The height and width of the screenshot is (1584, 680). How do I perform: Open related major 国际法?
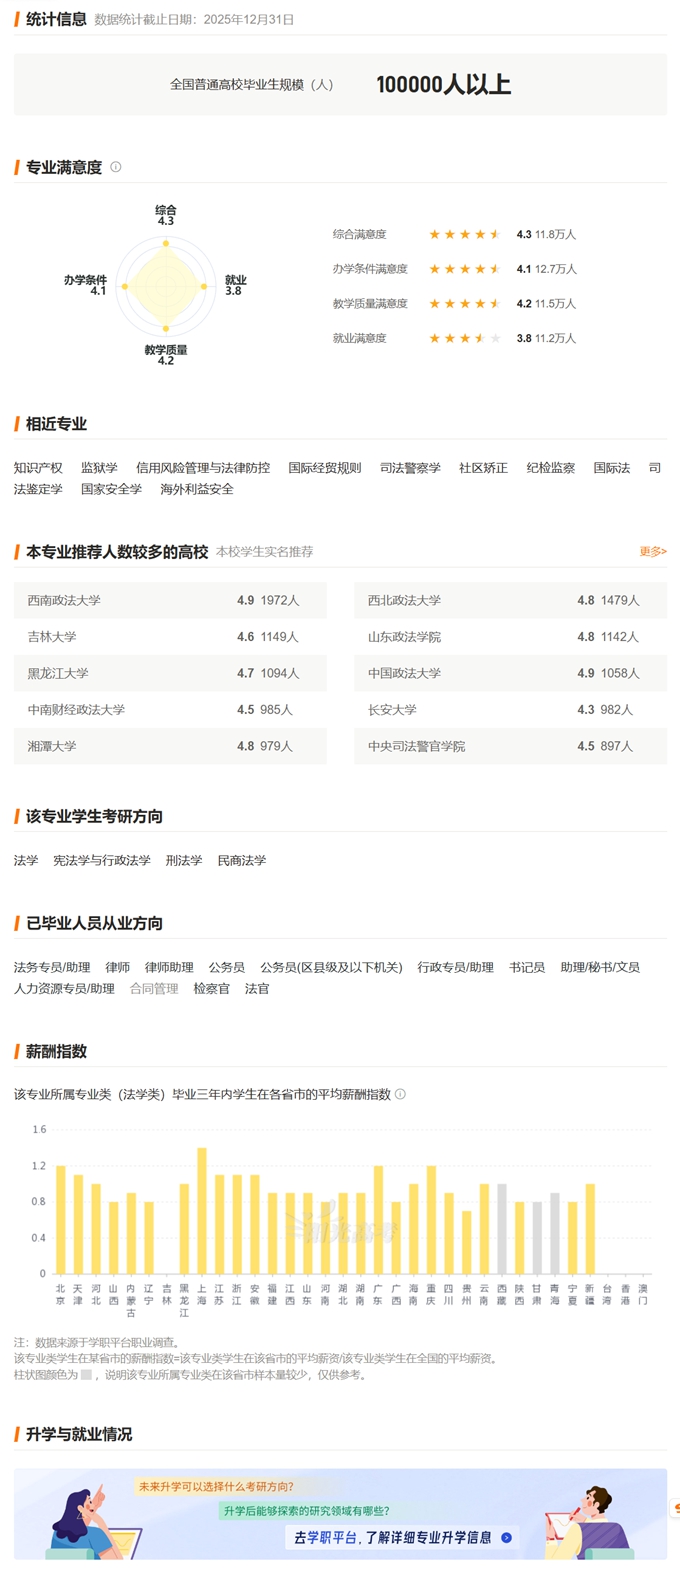[x=612, y=468]
